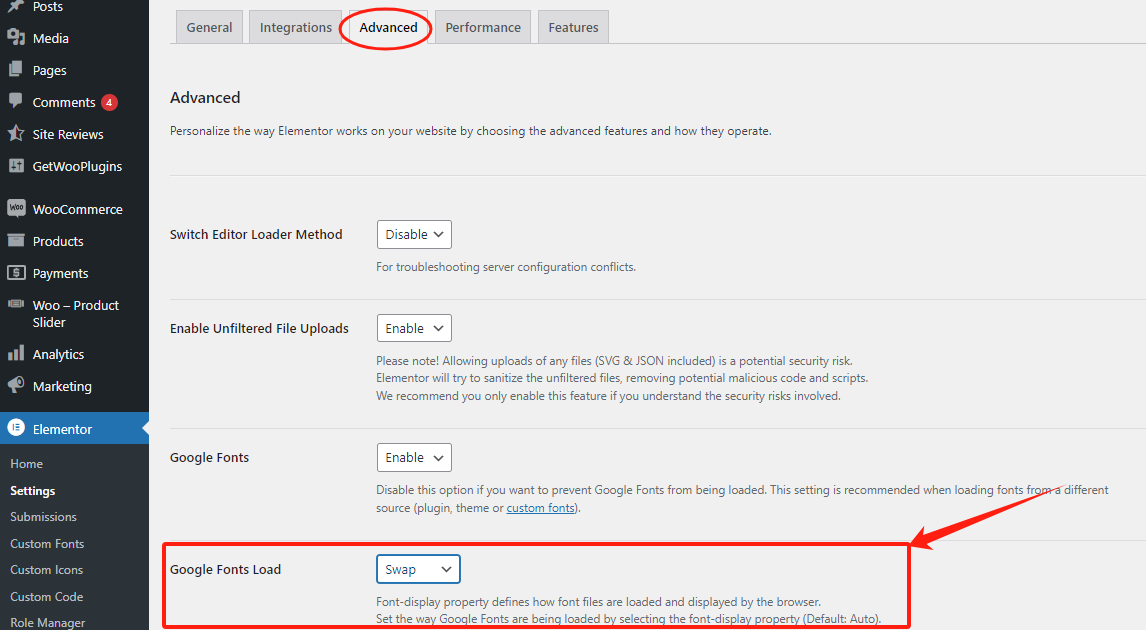1146x630 pixels.
Task: Open Elementor Submissions page
Action: [x=44, y=517]
